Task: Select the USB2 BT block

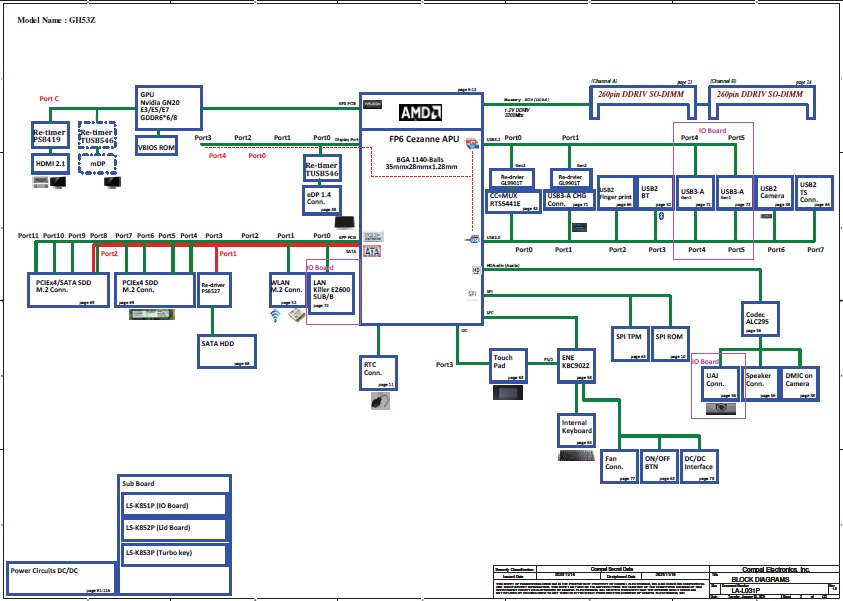Action: click(x=656, y=193)
